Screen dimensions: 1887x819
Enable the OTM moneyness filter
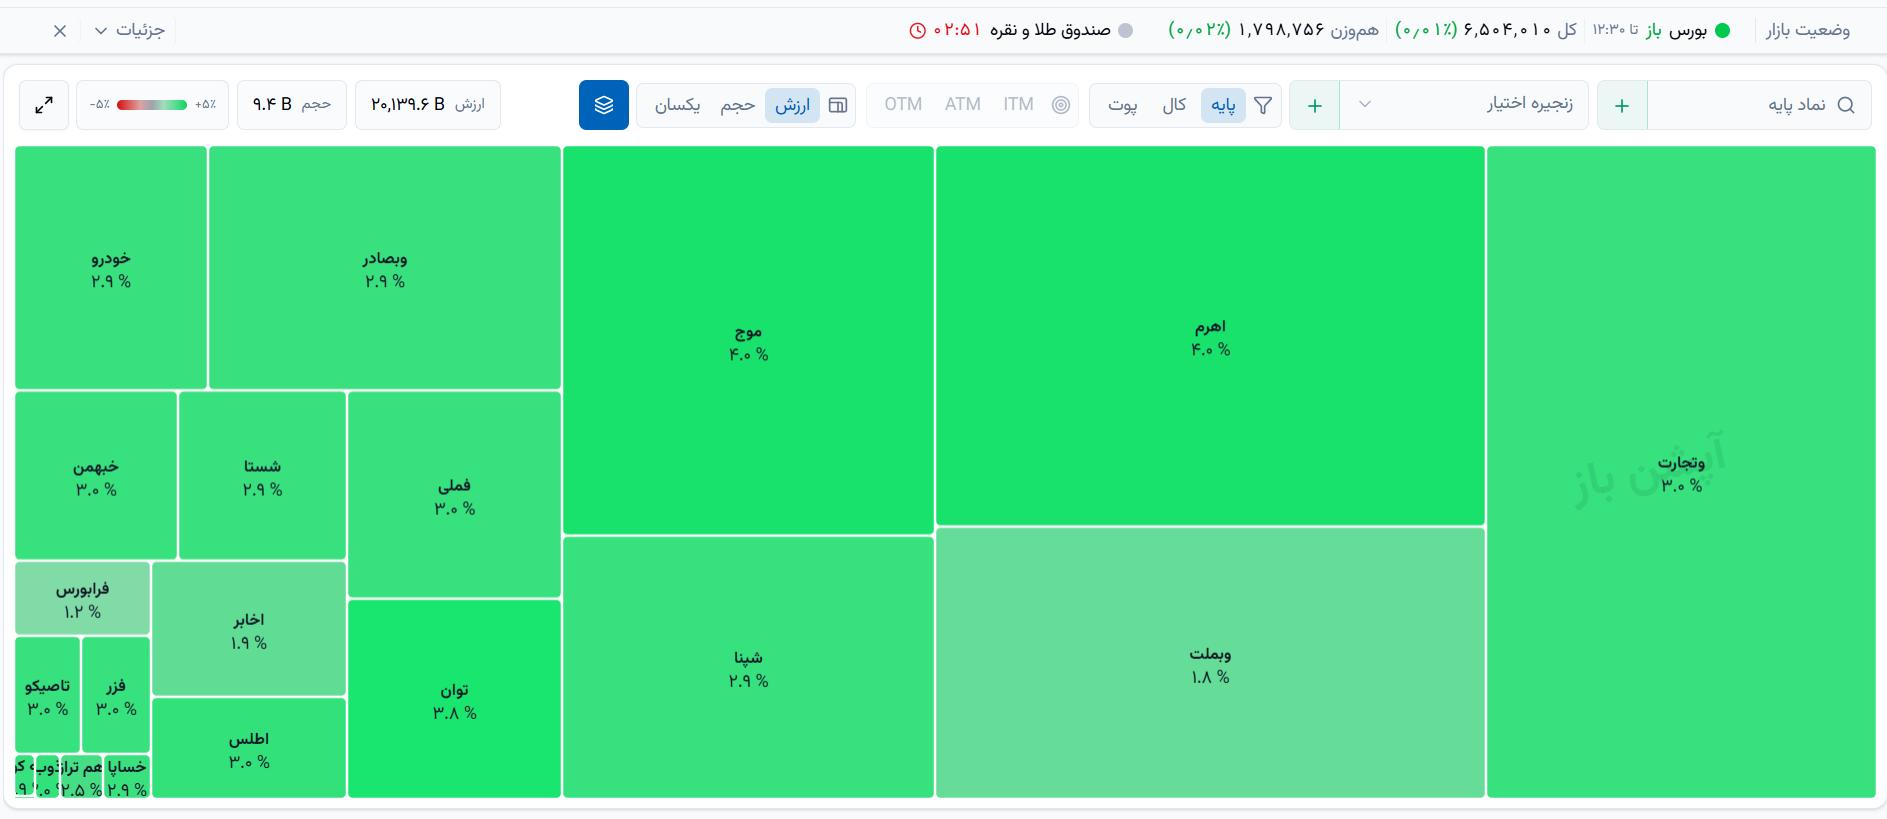tap(903, 105)
